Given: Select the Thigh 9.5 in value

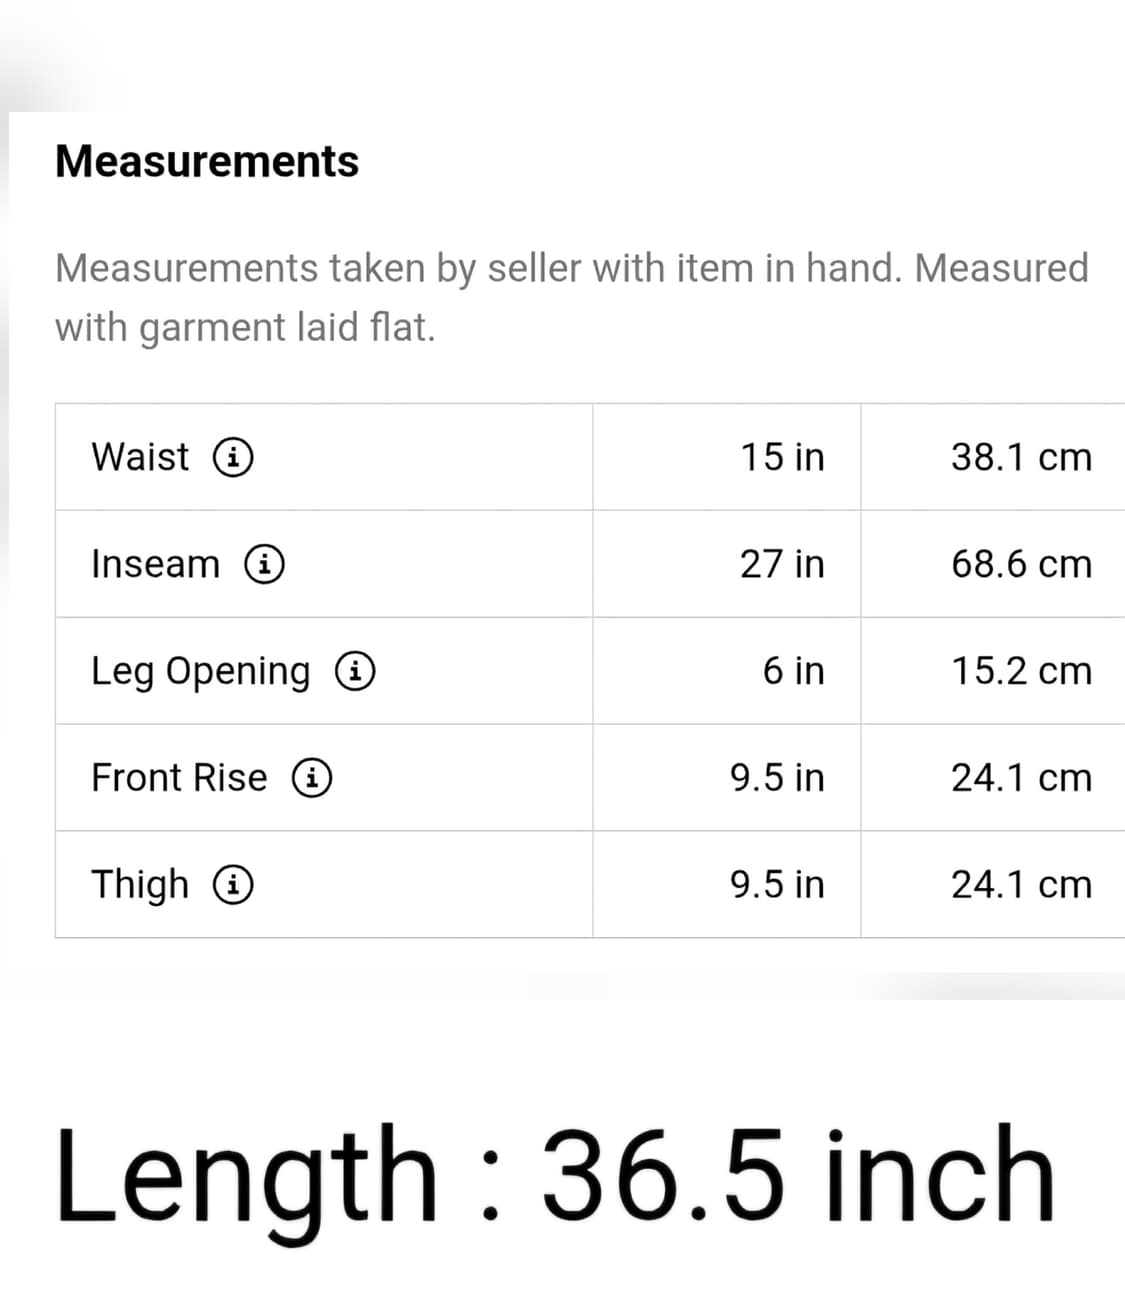Looking at the screenshot, I should point(777,885).
